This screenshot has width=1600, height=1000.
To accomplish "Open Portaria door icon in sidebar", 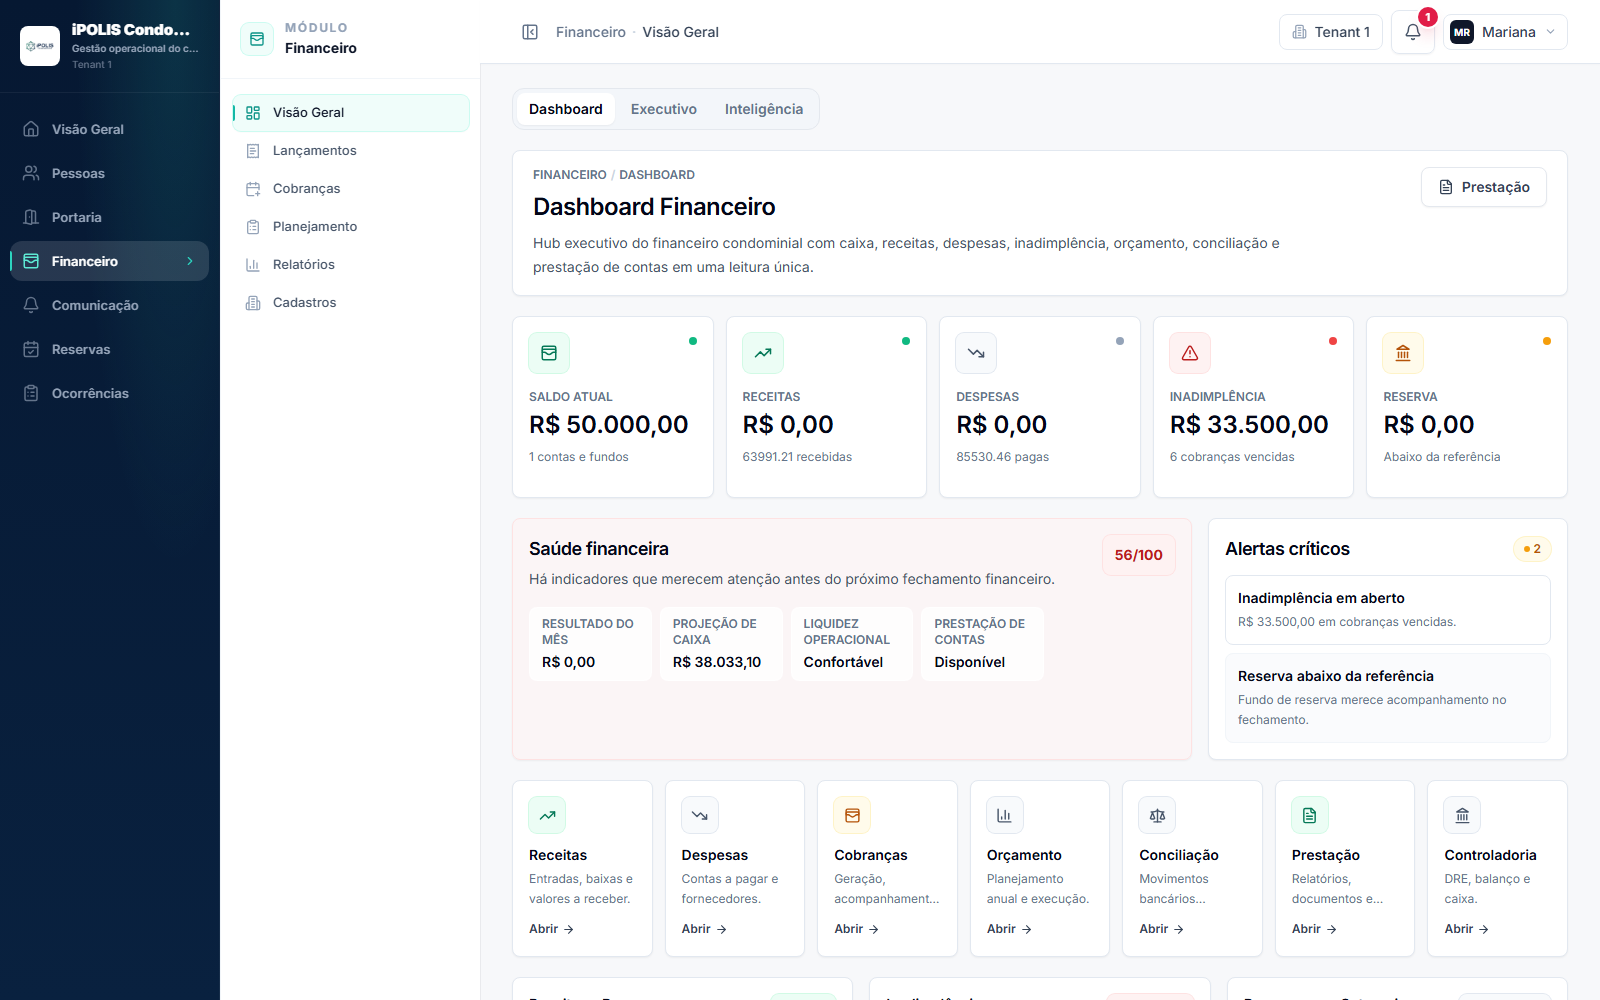I will click(x=31, y=217).
